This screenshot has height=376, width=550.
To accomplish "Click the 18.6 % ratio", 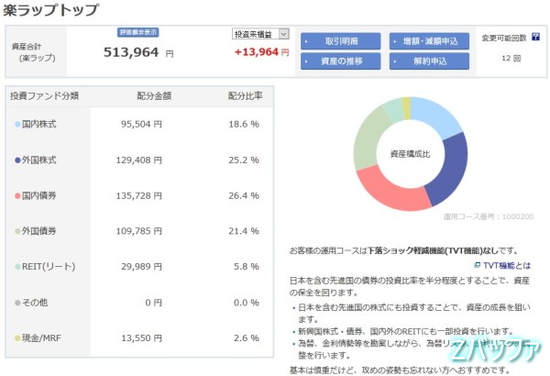I will coord(244,124).
